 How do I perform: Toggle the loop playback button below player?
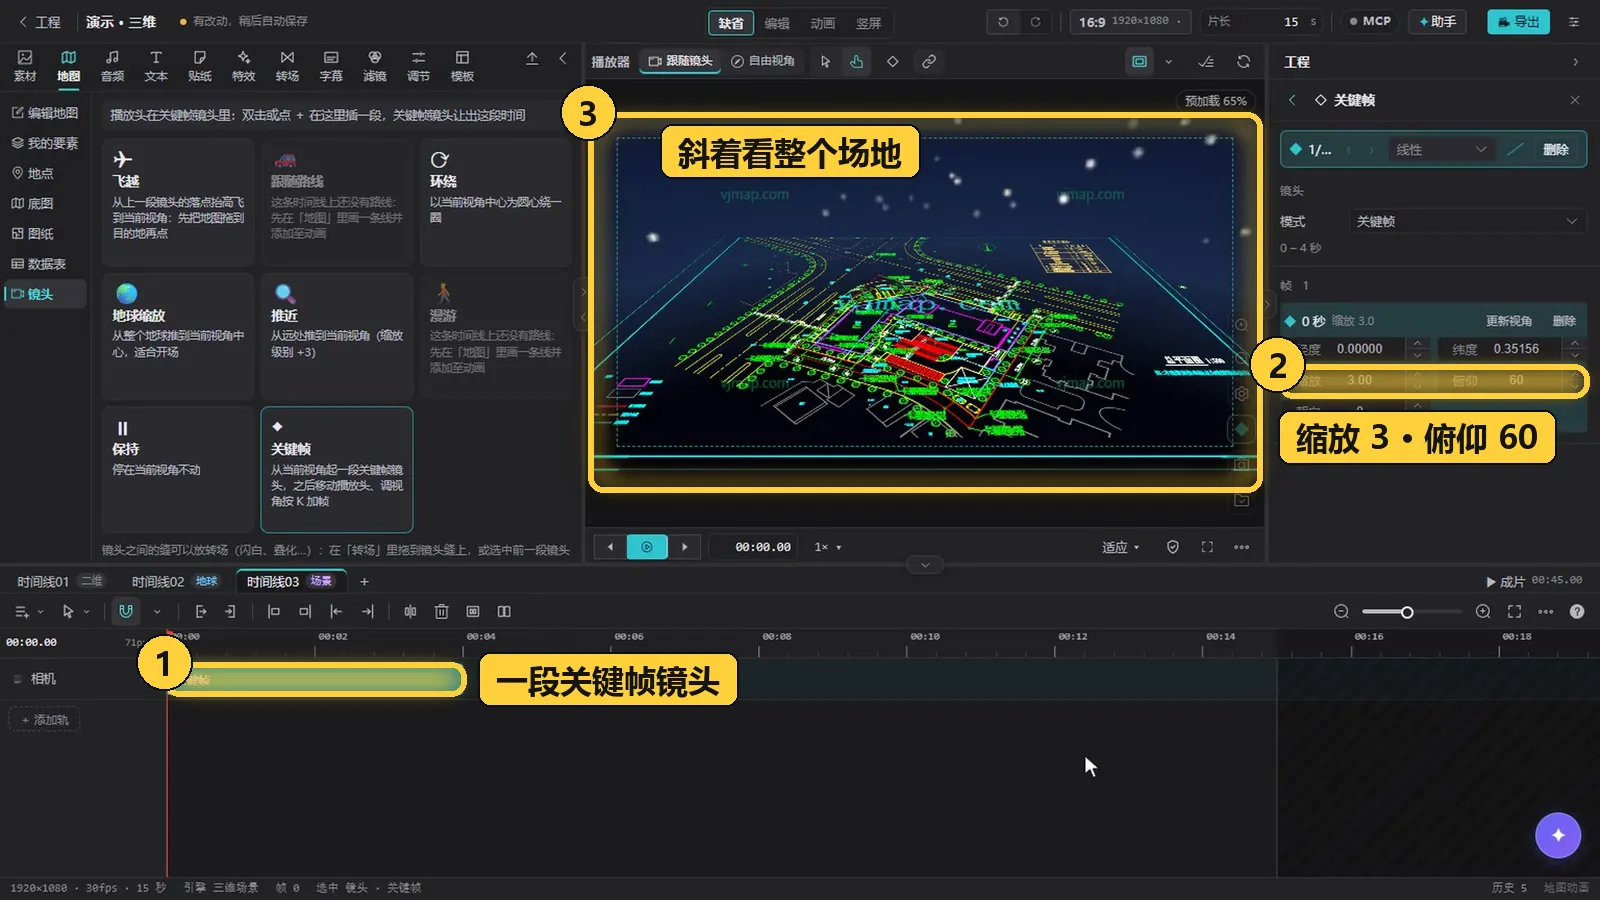647,547
